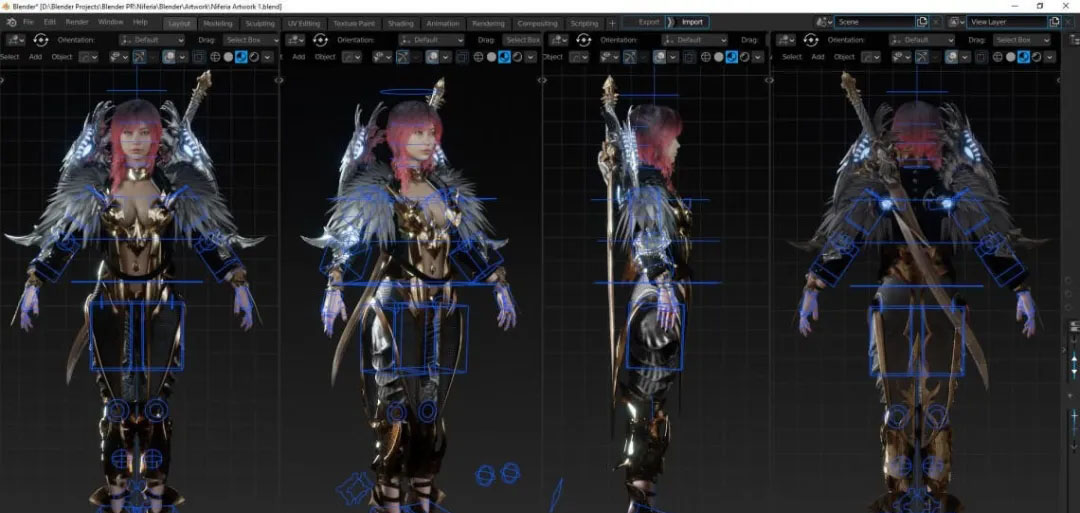Viewport: 1080px width, 513px height.
Task: Open Select menu in front-view viewport
Action: (10, 56)
